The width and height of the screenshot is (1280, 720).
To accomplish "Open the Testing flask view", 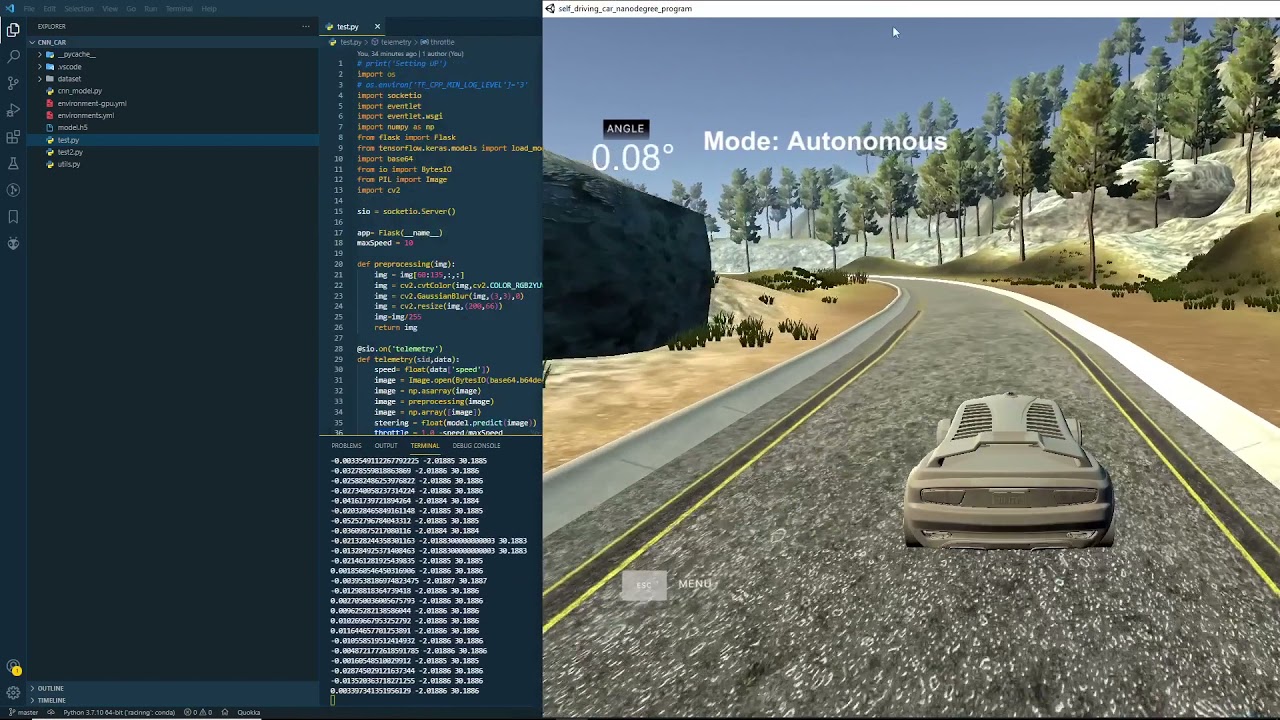I will point(13,163).
